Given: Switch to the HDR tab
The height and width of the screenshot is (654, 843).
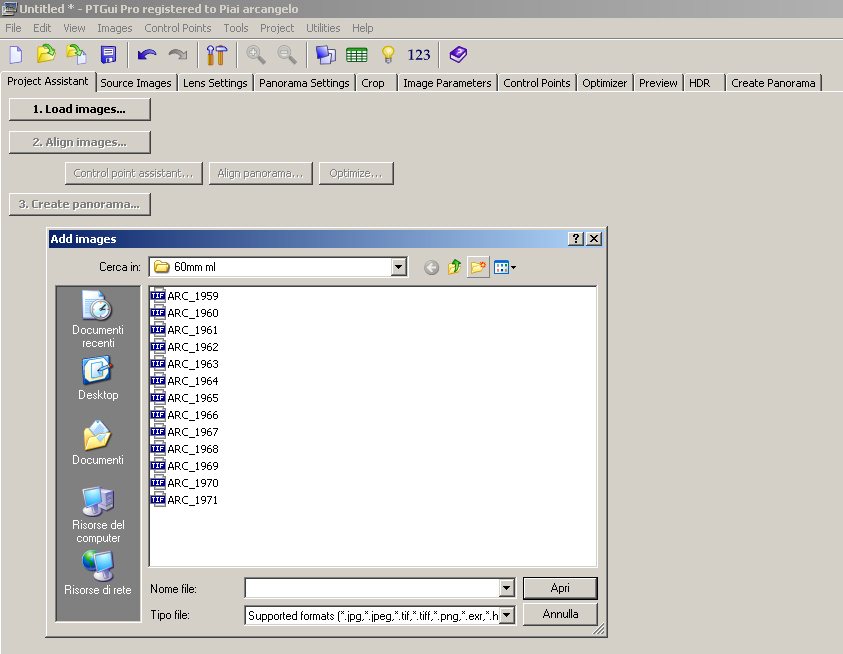Looking at the screenshot, I should [699, 83].
